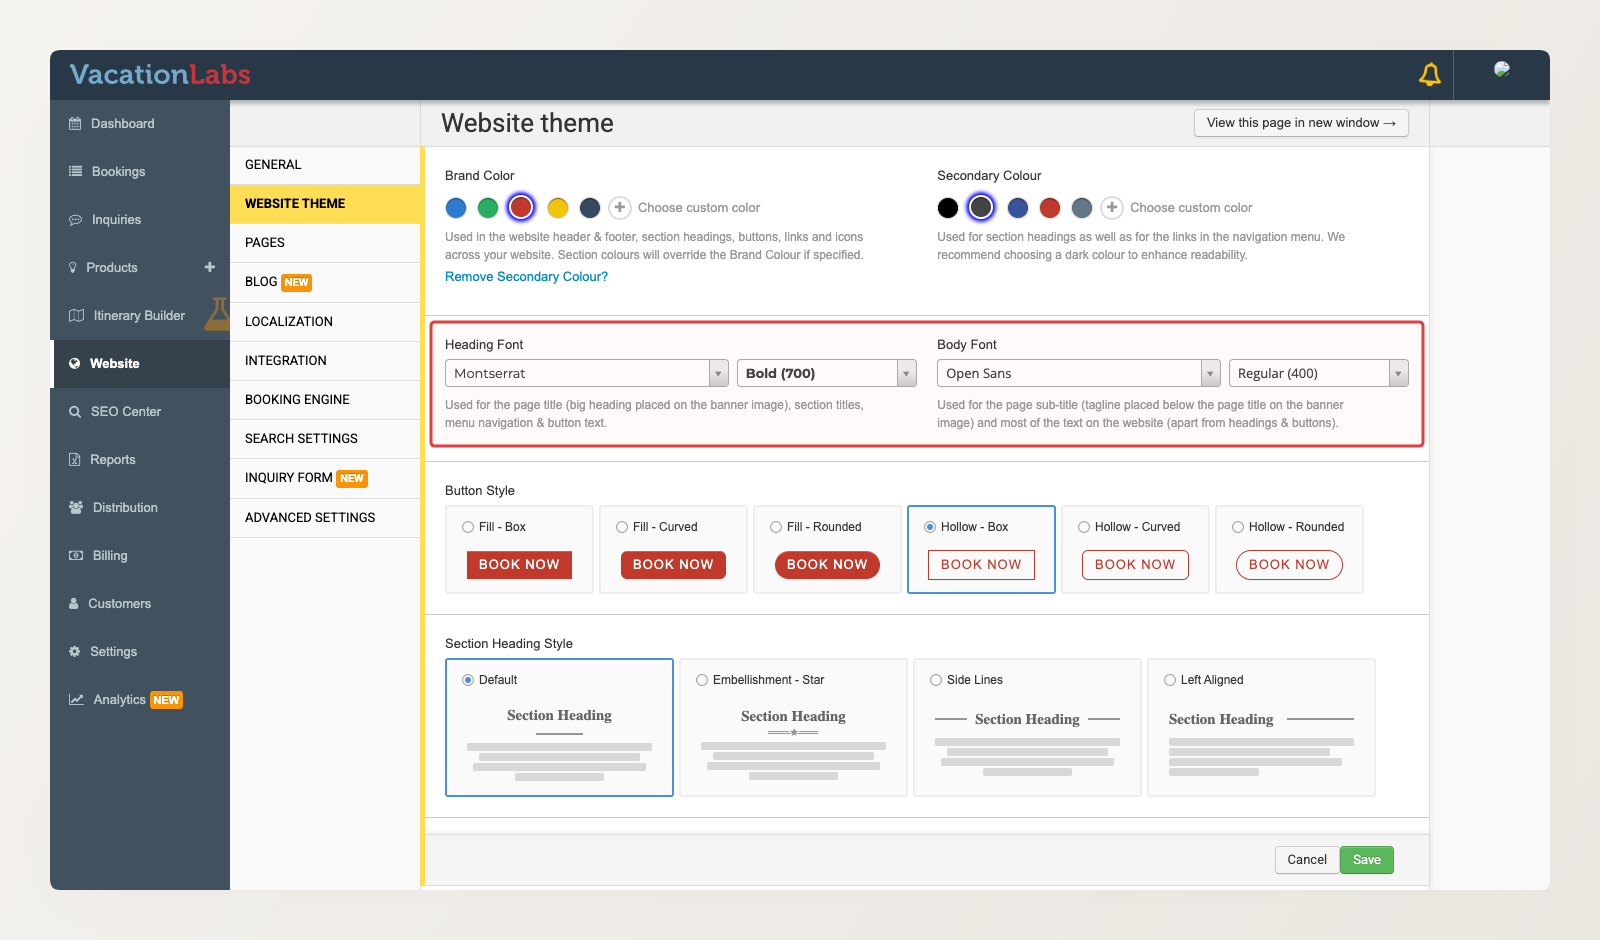Select the Fill - Curved button style
Screen dimensions: 1600x940
(622, 527)
